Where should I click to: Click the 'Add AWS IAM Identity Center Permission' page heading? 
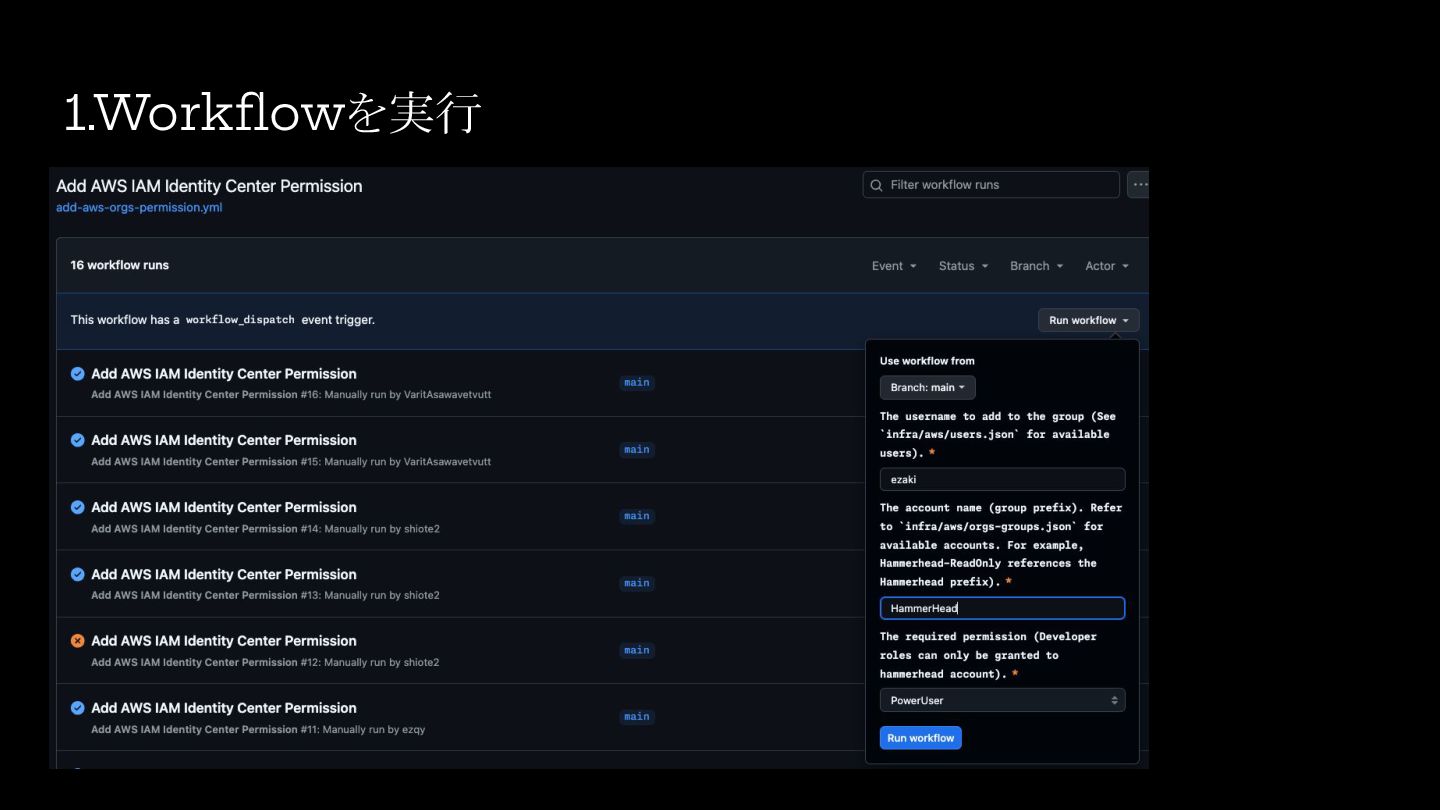pyautogui.click(x=209, y=186)
